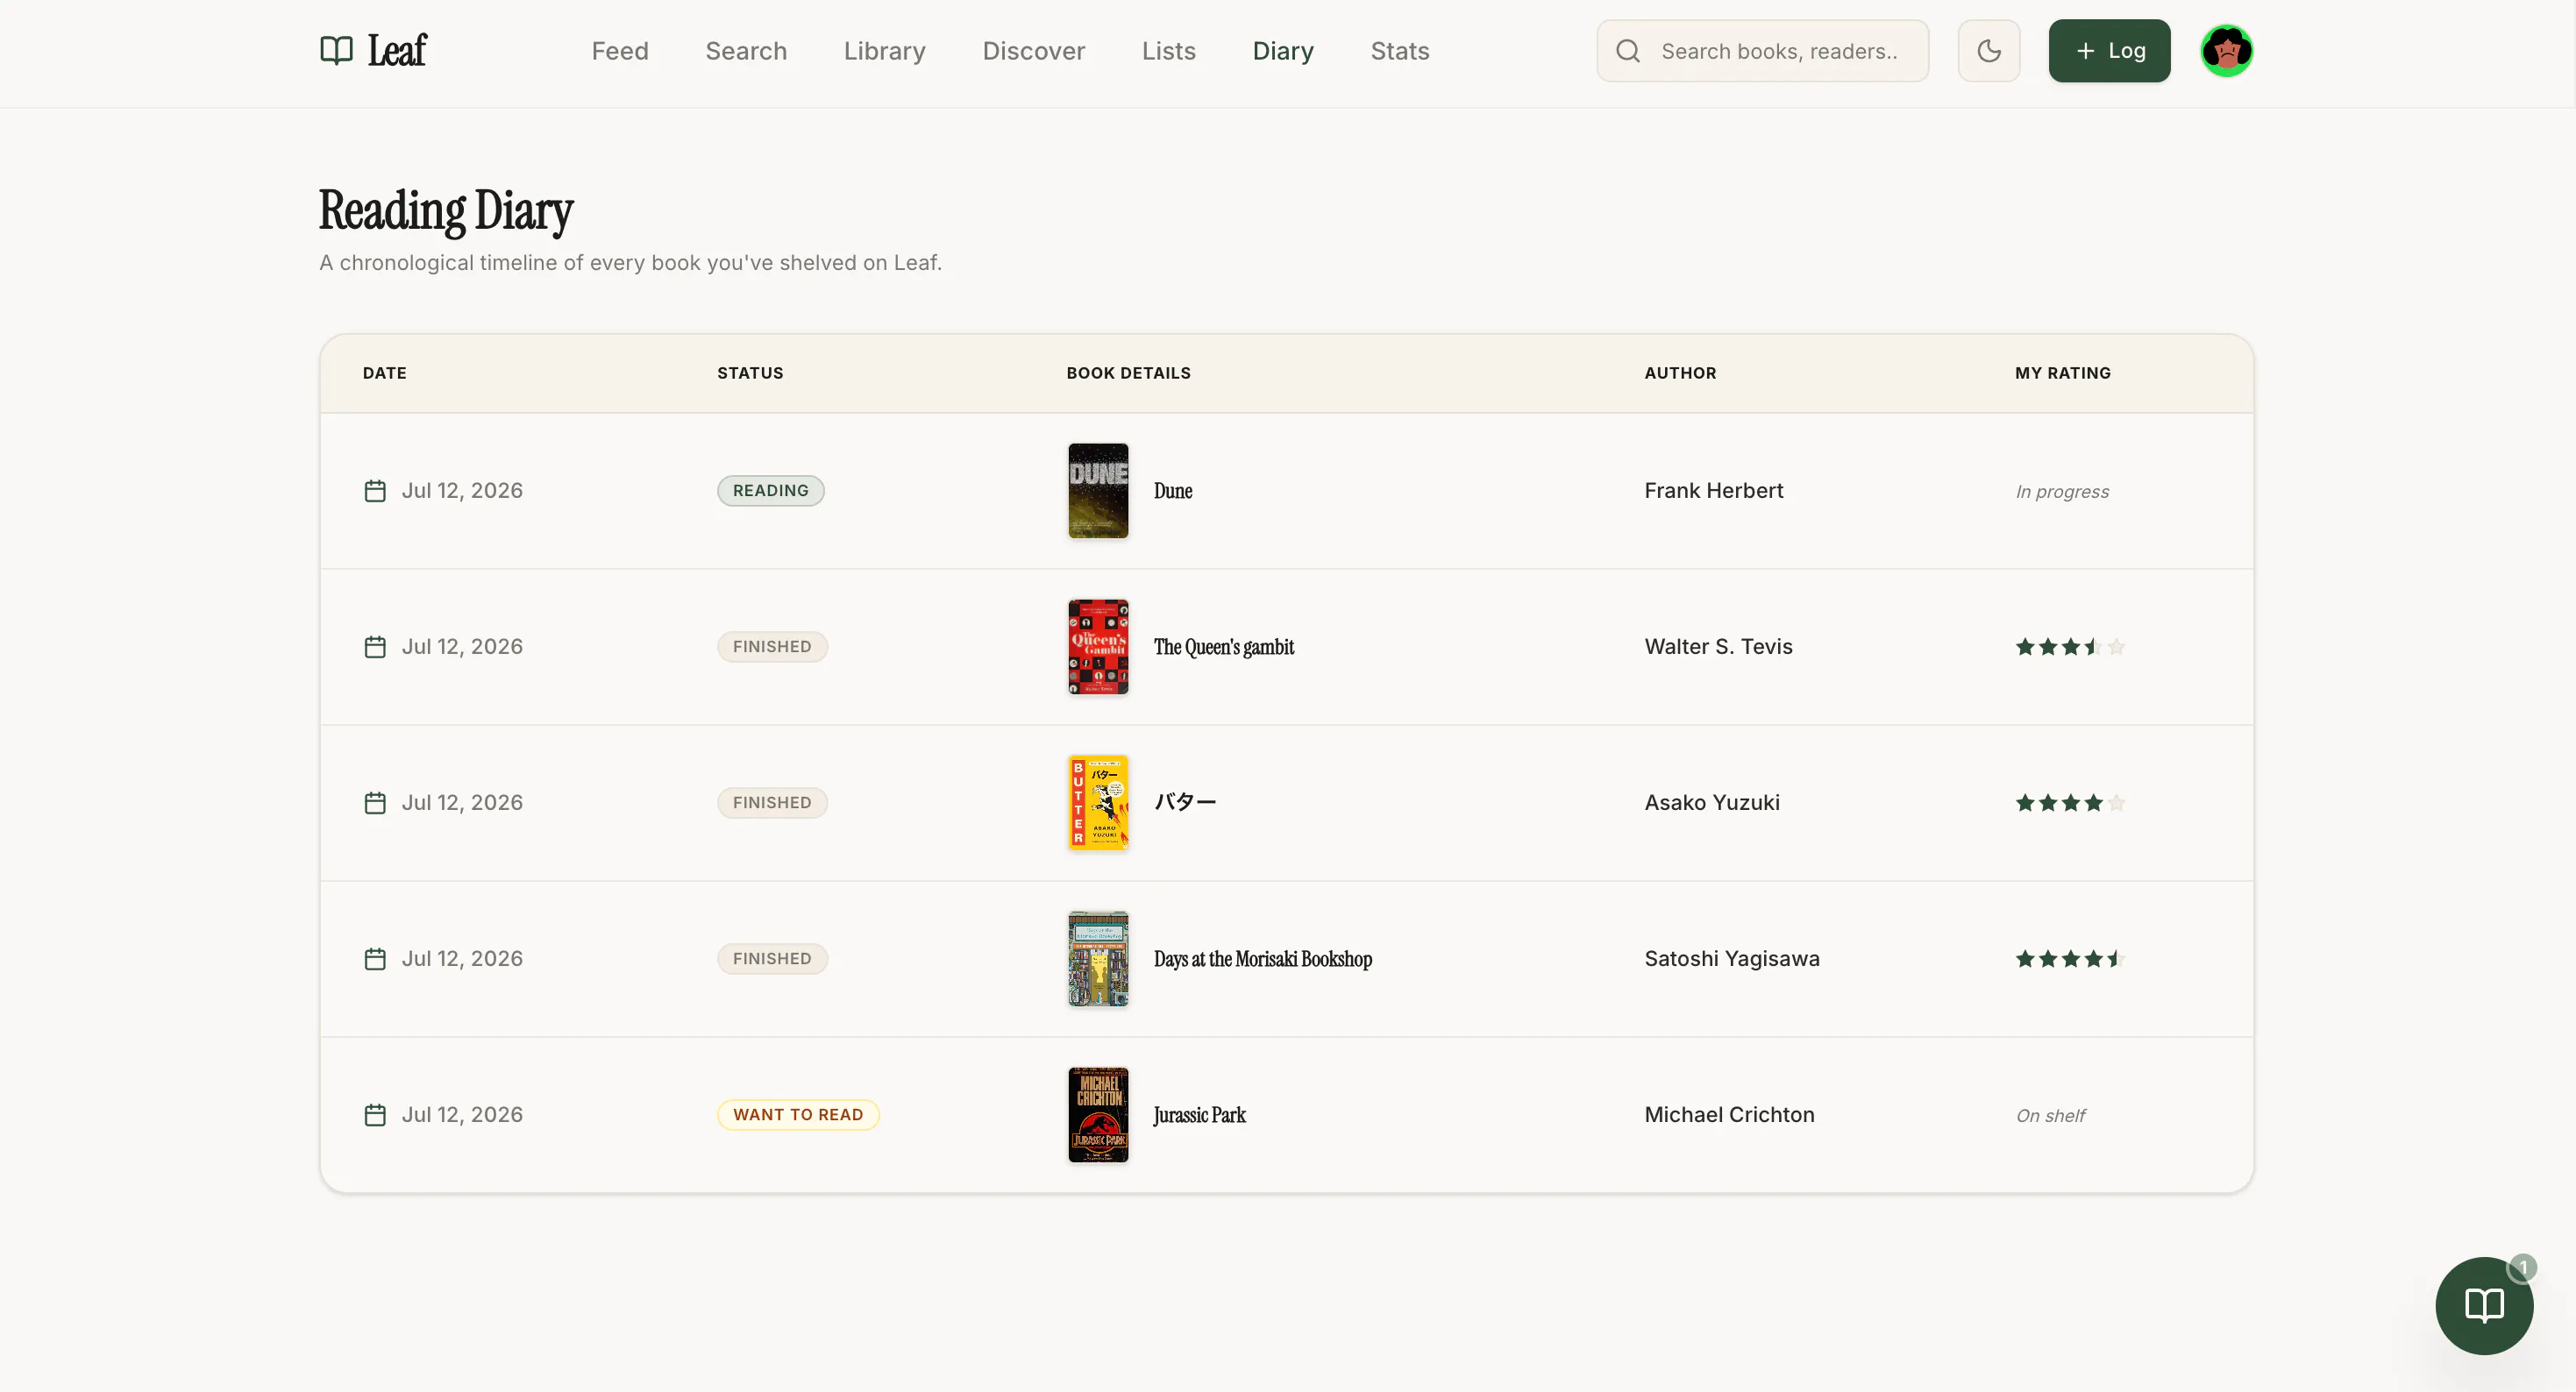View the Stats page

(1399, 51)
